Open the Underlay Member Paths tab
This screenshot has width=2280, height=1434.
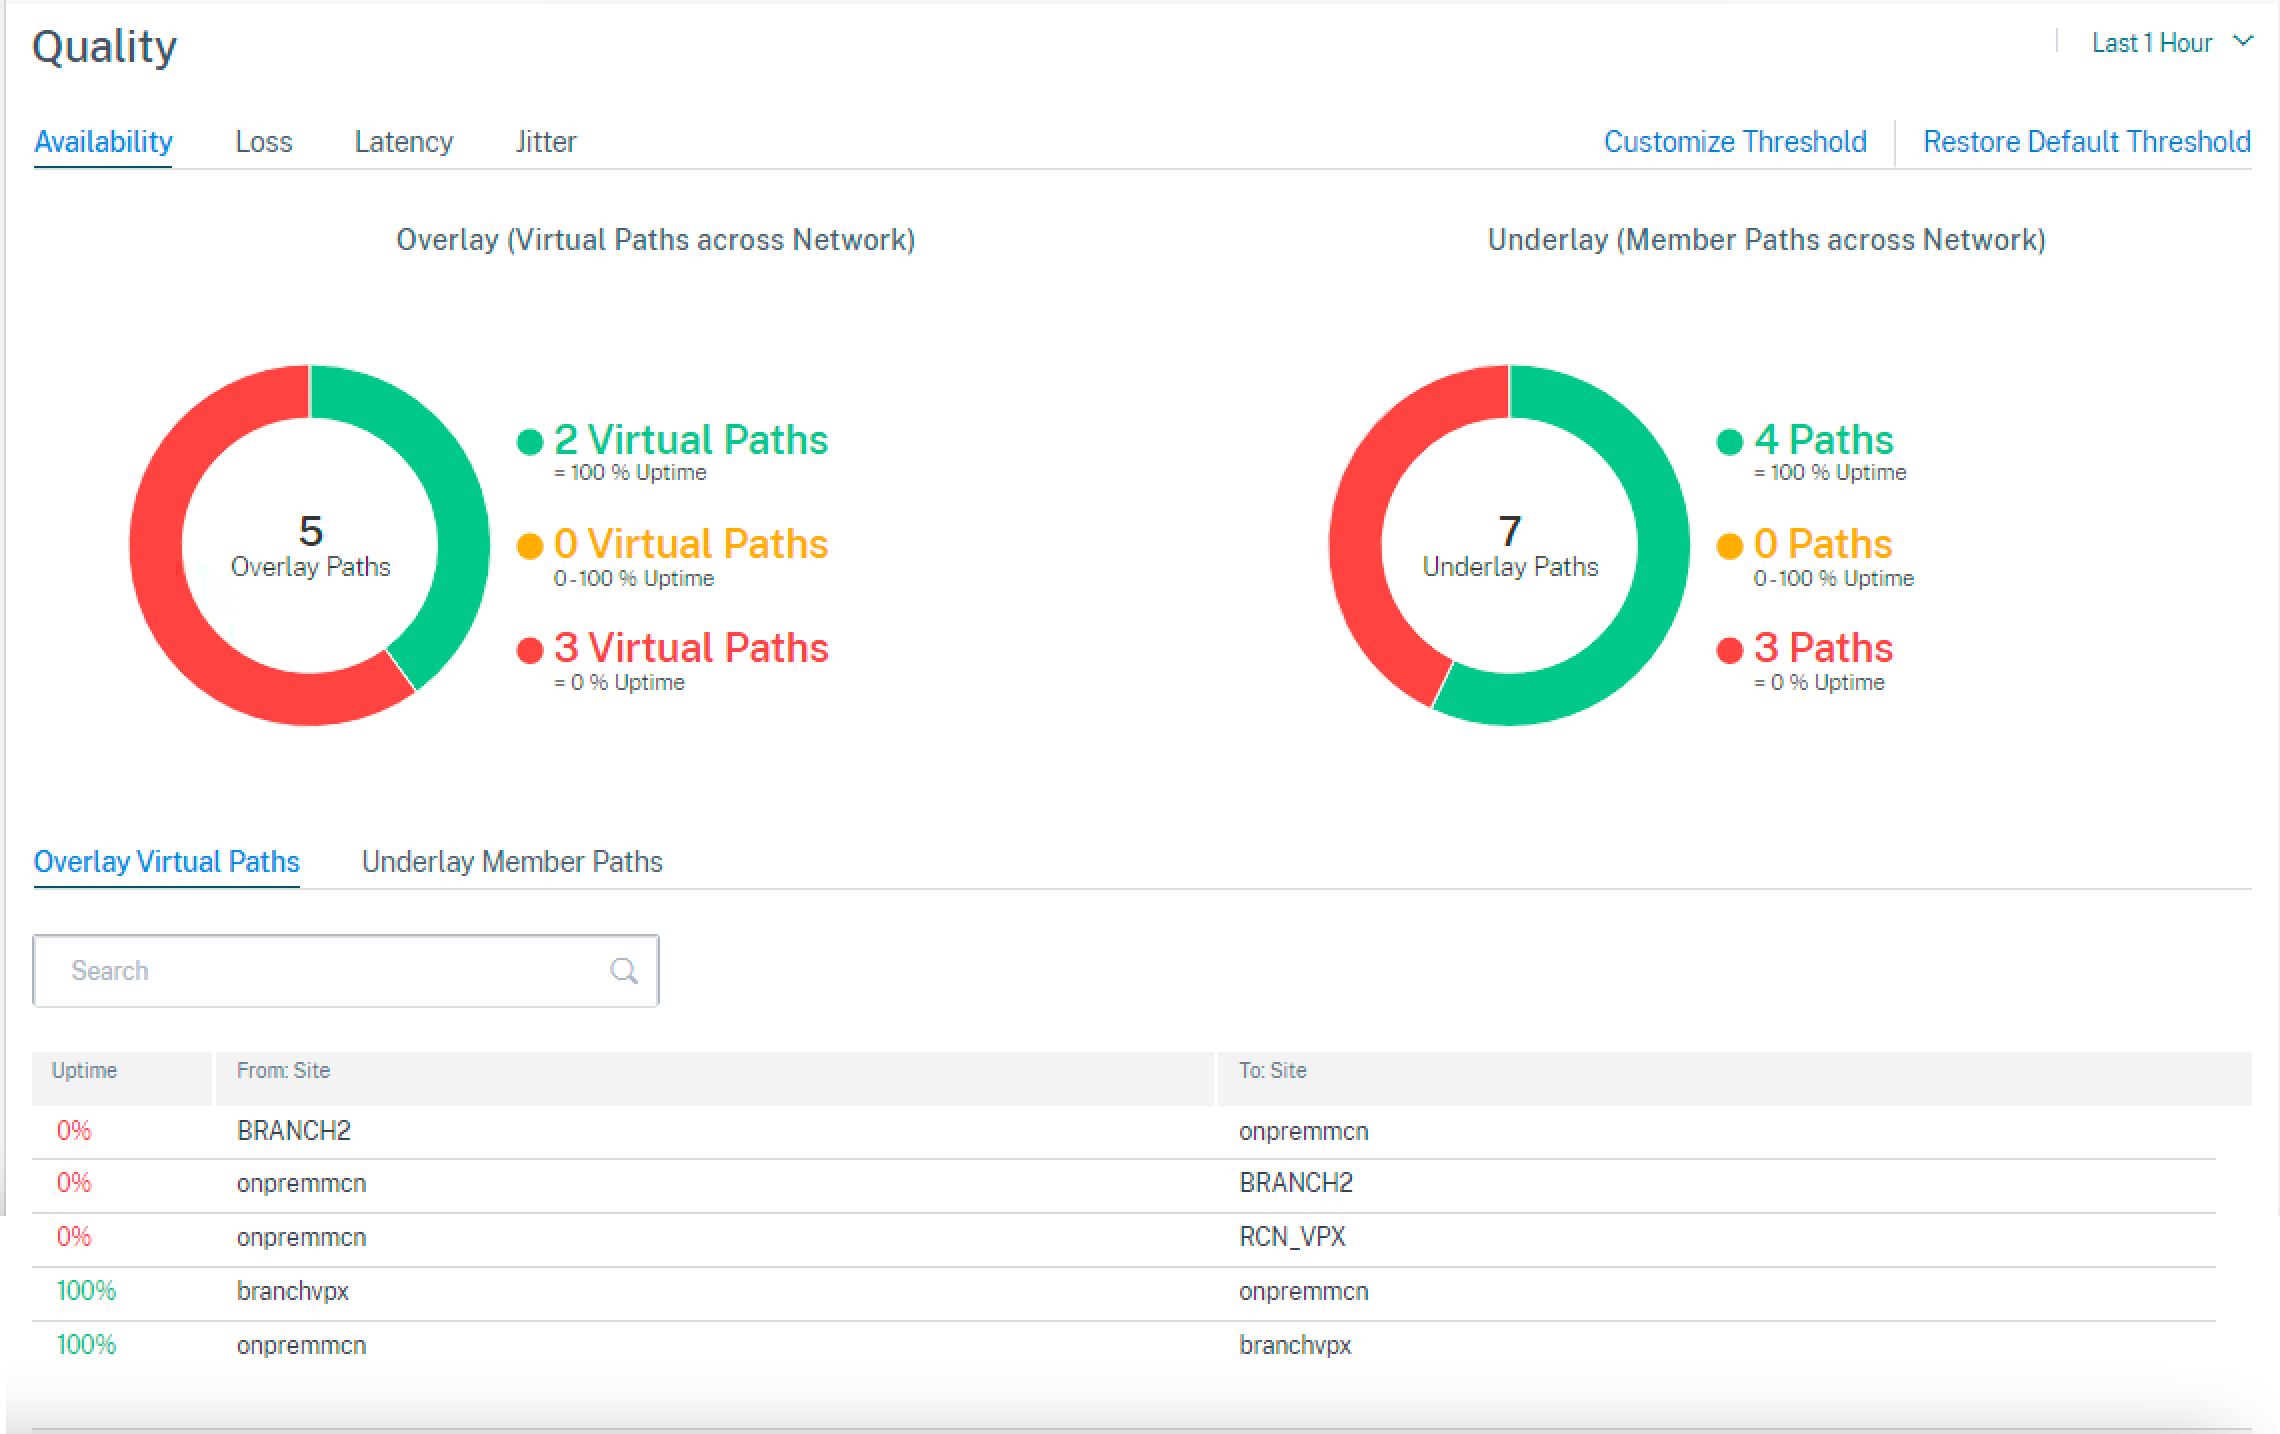(512, 862)
